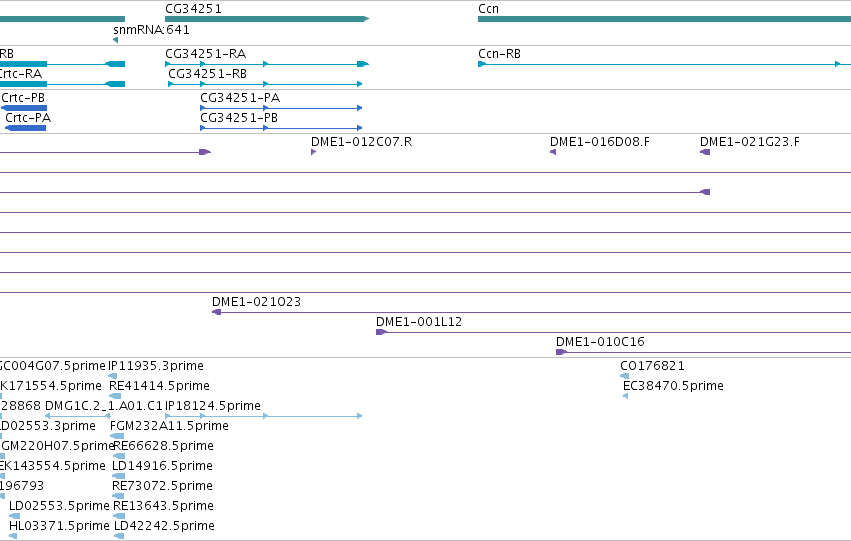Click the DME1-001L12 clone start marker
The width and height of the screenshot is (851, 541).
[382, 332]
